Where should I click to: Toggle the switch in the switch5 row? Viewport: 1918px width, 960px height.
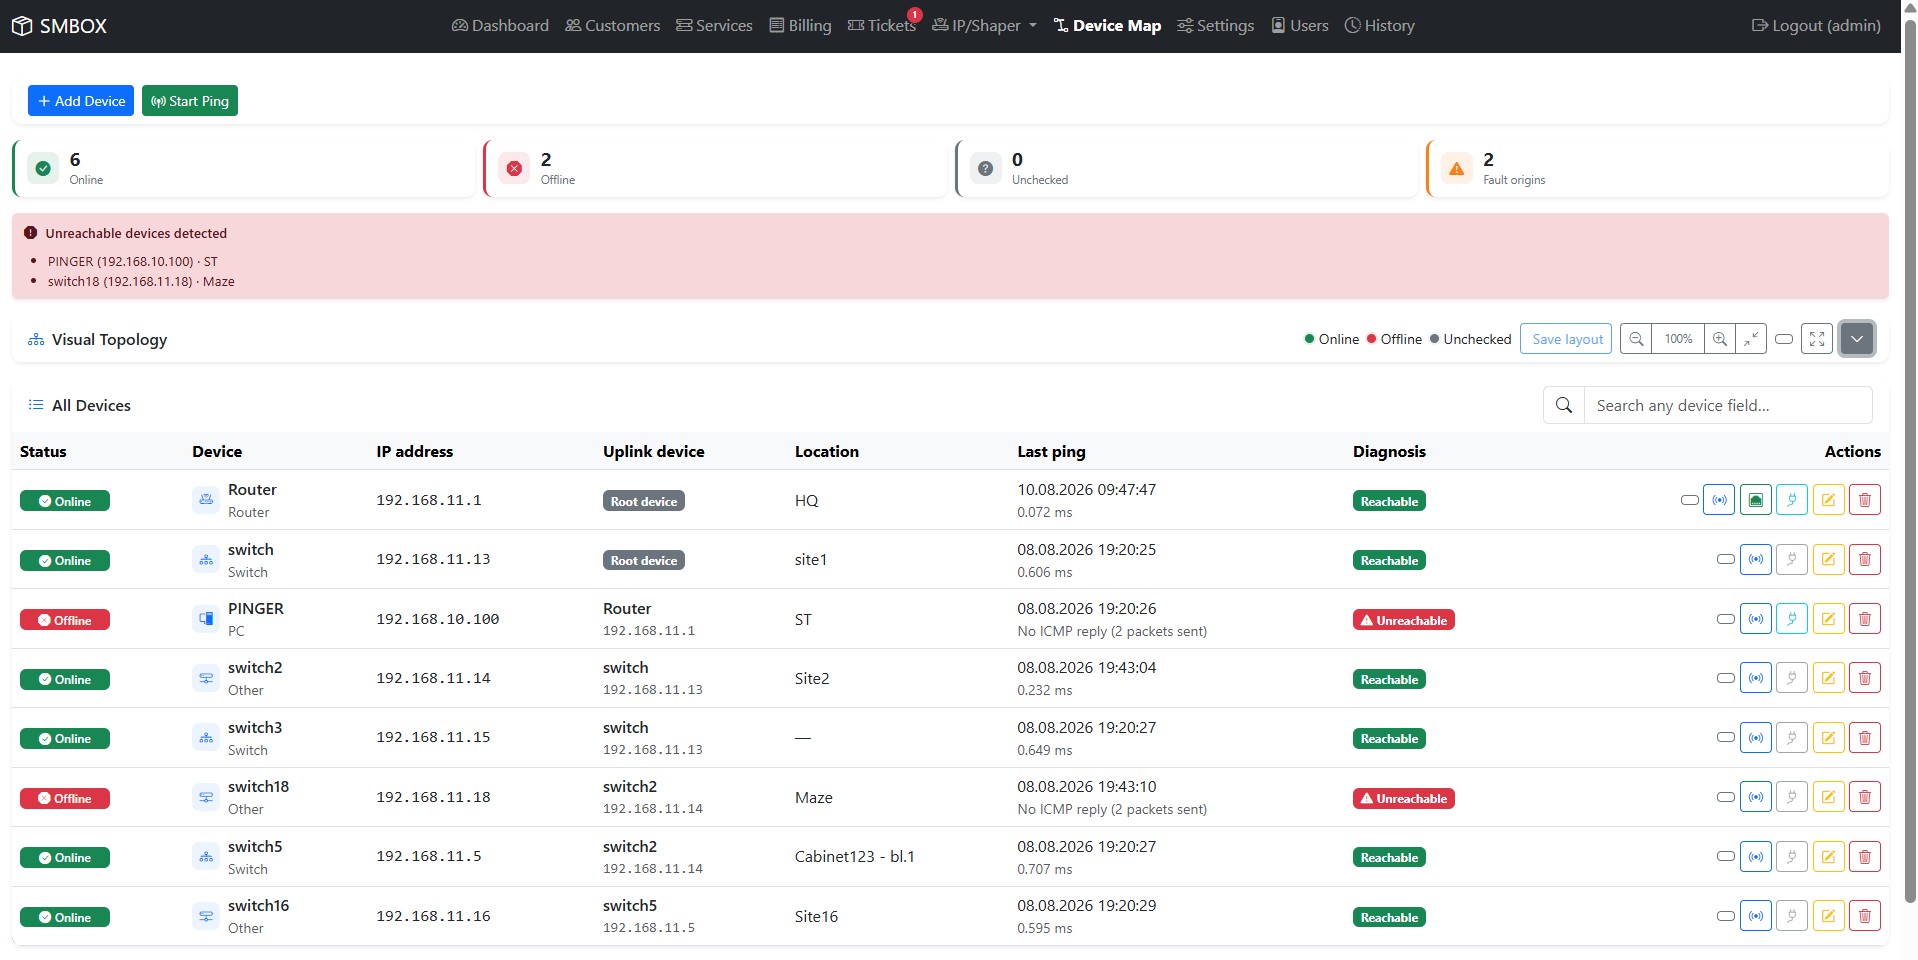point(1726,857)
